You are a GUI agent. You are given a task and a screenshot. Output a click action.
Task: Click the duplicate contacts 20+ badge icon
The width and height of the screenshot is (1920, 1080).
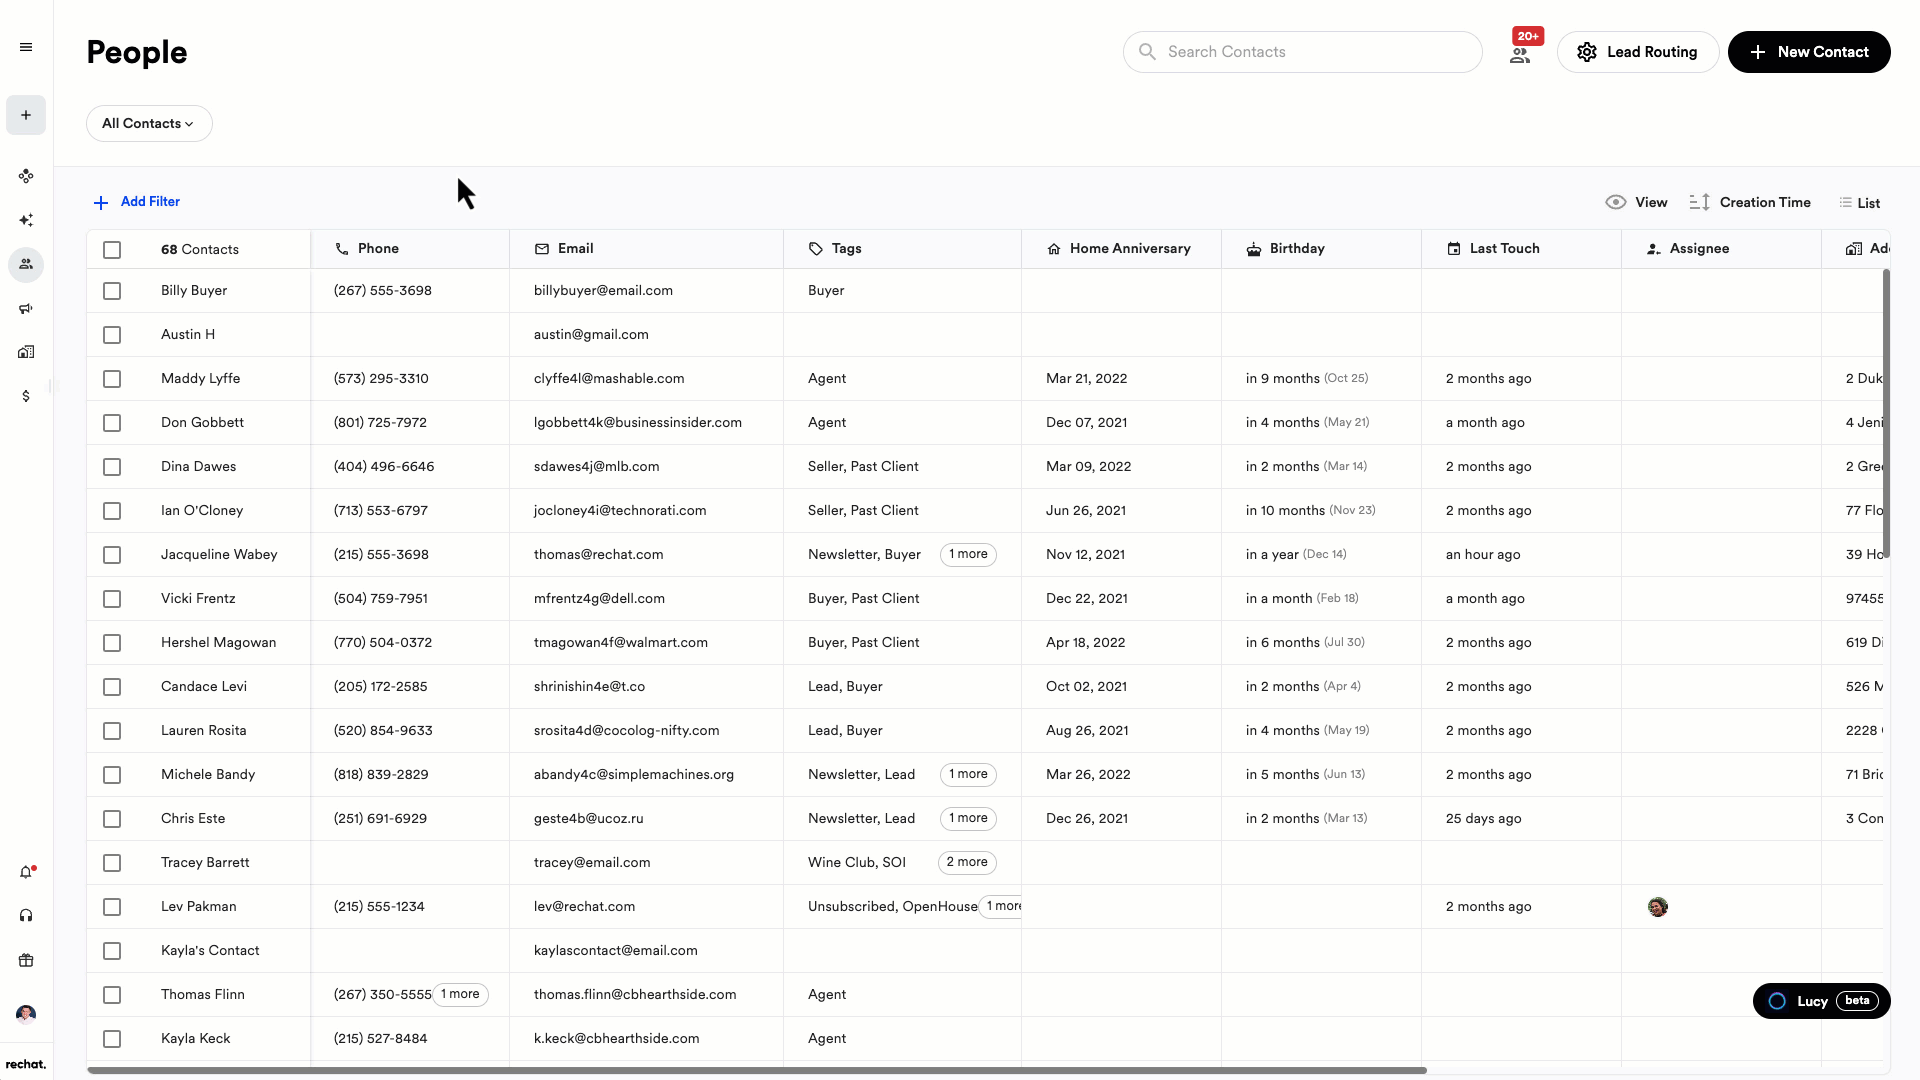click(1520, 54)
